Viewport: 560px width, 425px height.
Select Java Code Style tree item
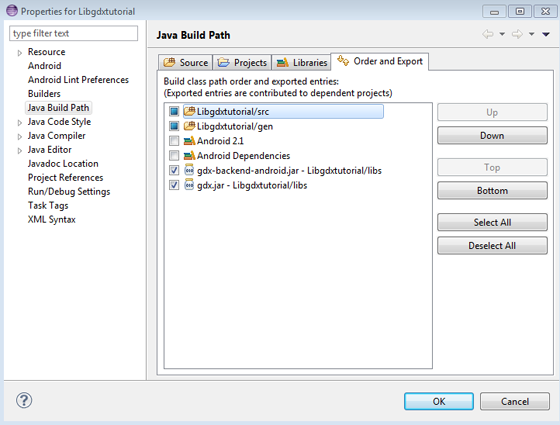tap(59, 122)
